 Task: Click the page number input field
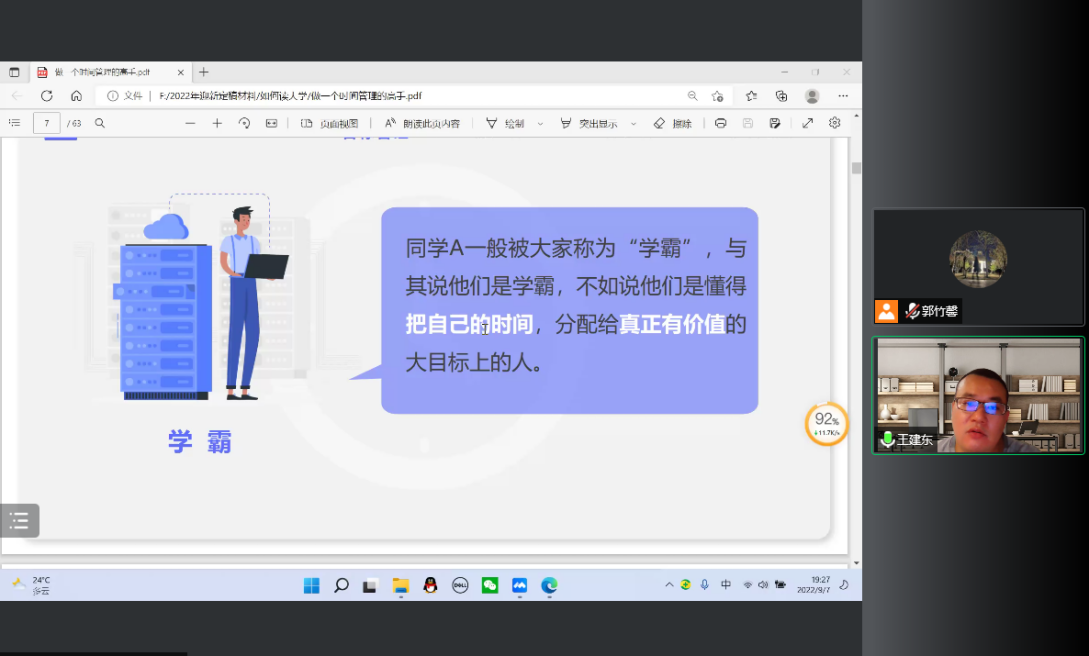(x=46, y=123)
